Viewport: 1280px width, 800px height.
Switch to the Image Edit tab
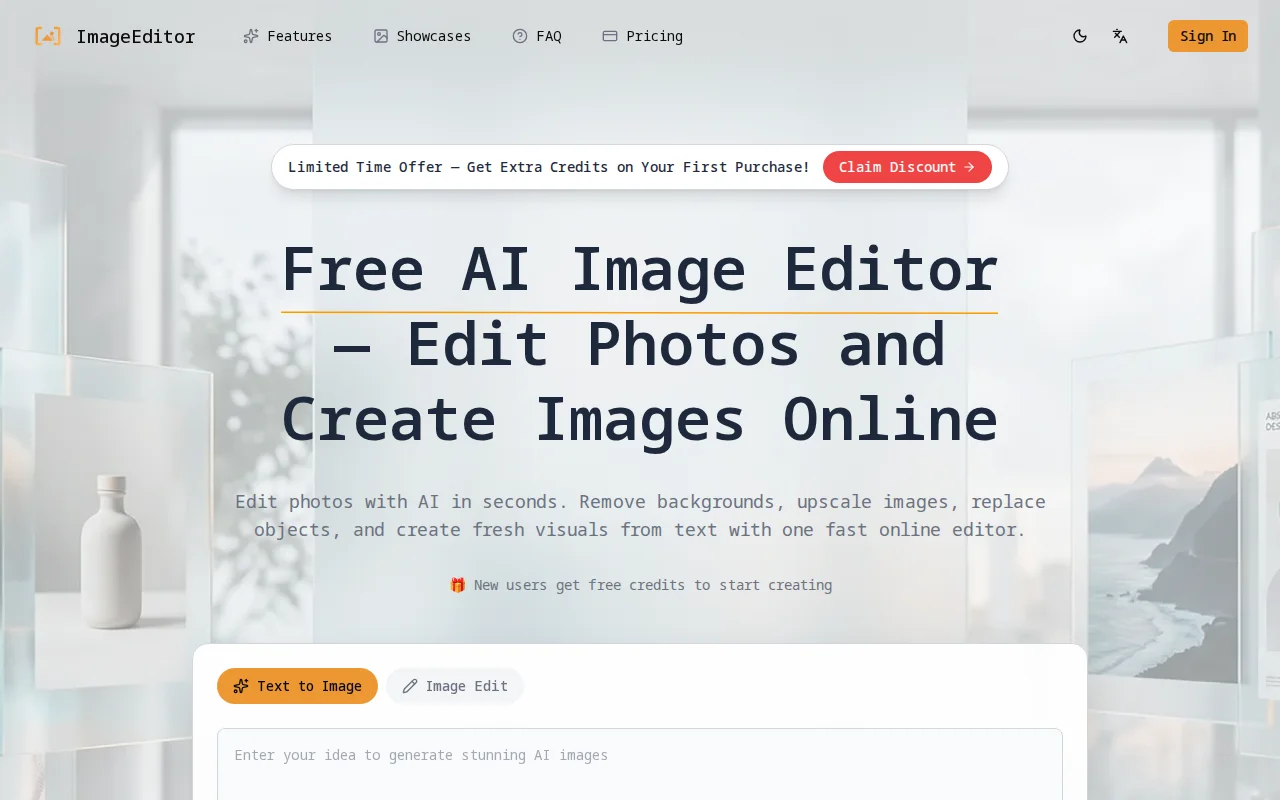455,686
